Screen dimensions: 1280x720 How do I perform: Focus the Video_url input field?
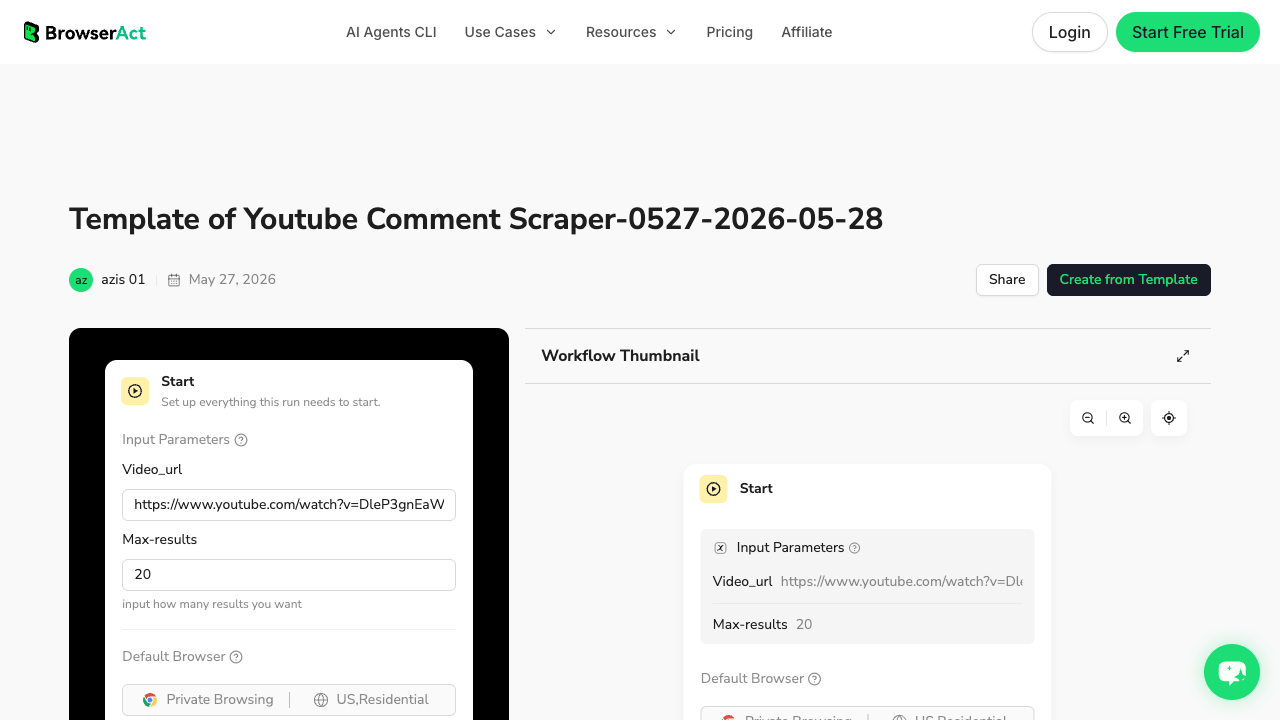(289, 505)
